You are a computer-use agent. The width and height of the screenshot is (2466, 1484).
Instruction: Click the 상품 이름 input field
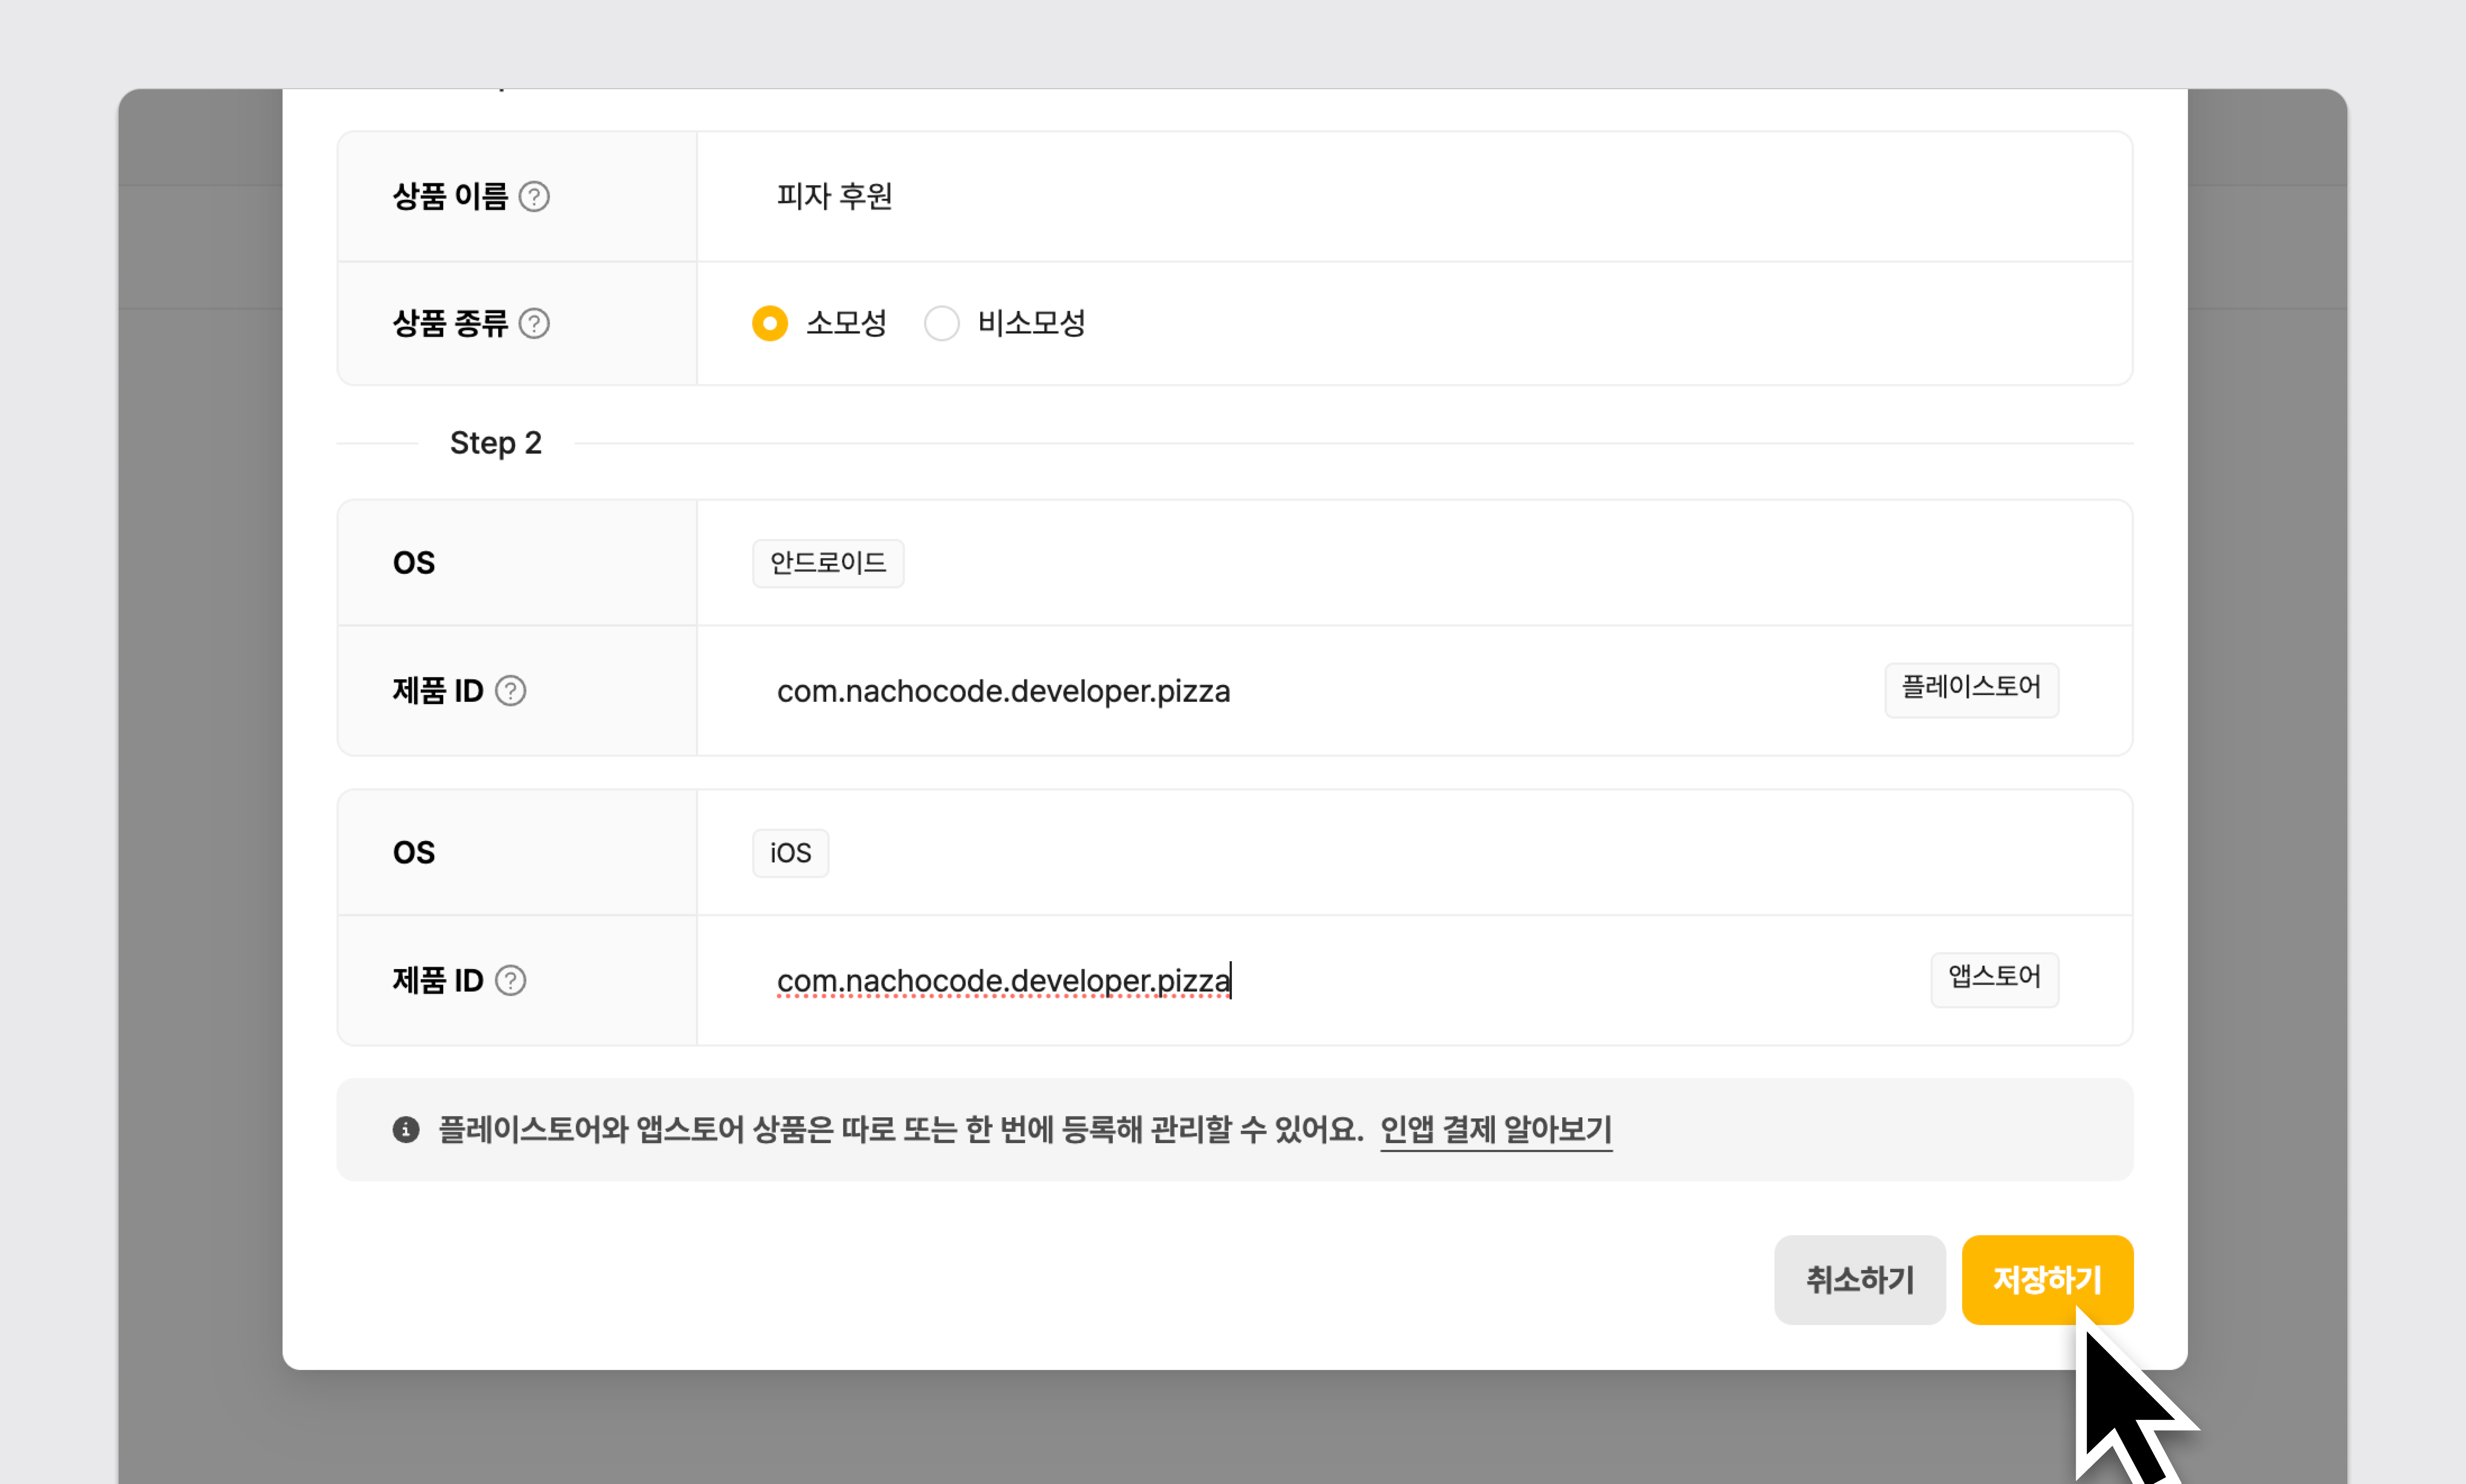pos(1300,196)
